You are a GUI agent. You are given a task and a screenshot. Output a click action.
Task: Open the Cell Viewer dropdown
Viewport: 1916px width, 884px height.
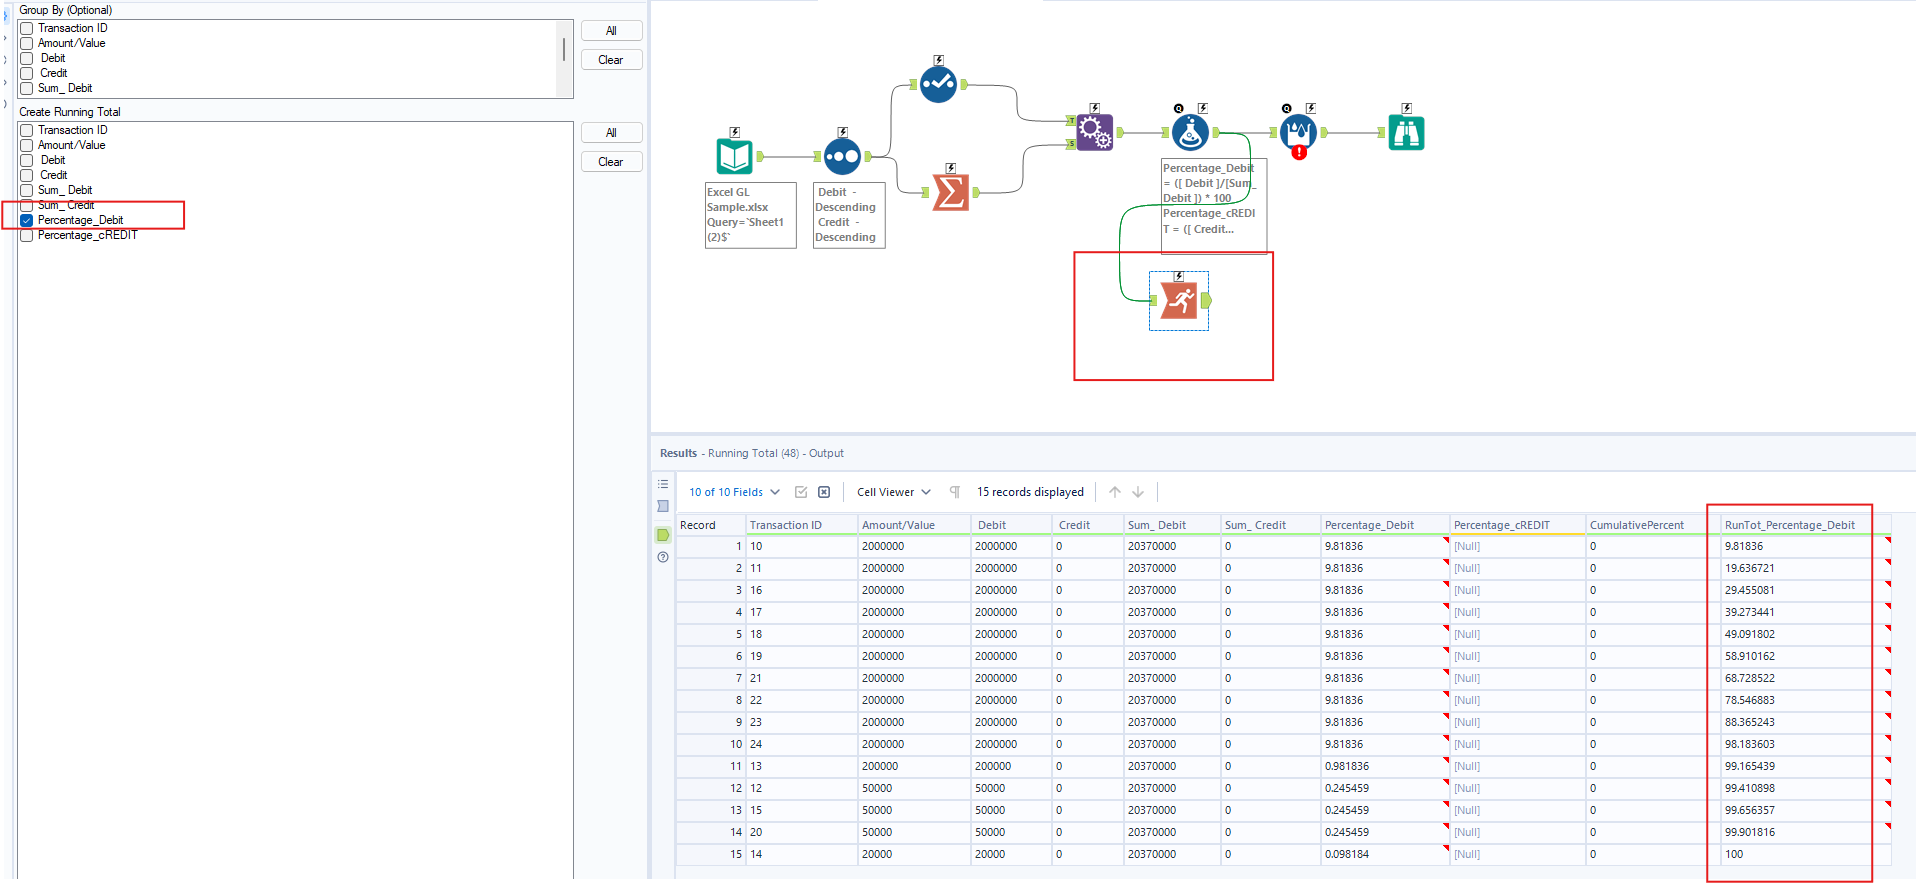pos(894,492)
